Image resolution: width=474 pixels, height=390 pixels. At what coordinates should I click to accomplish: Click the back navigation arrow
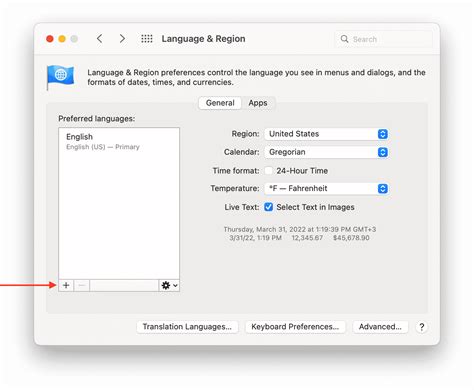coord(99,39)
